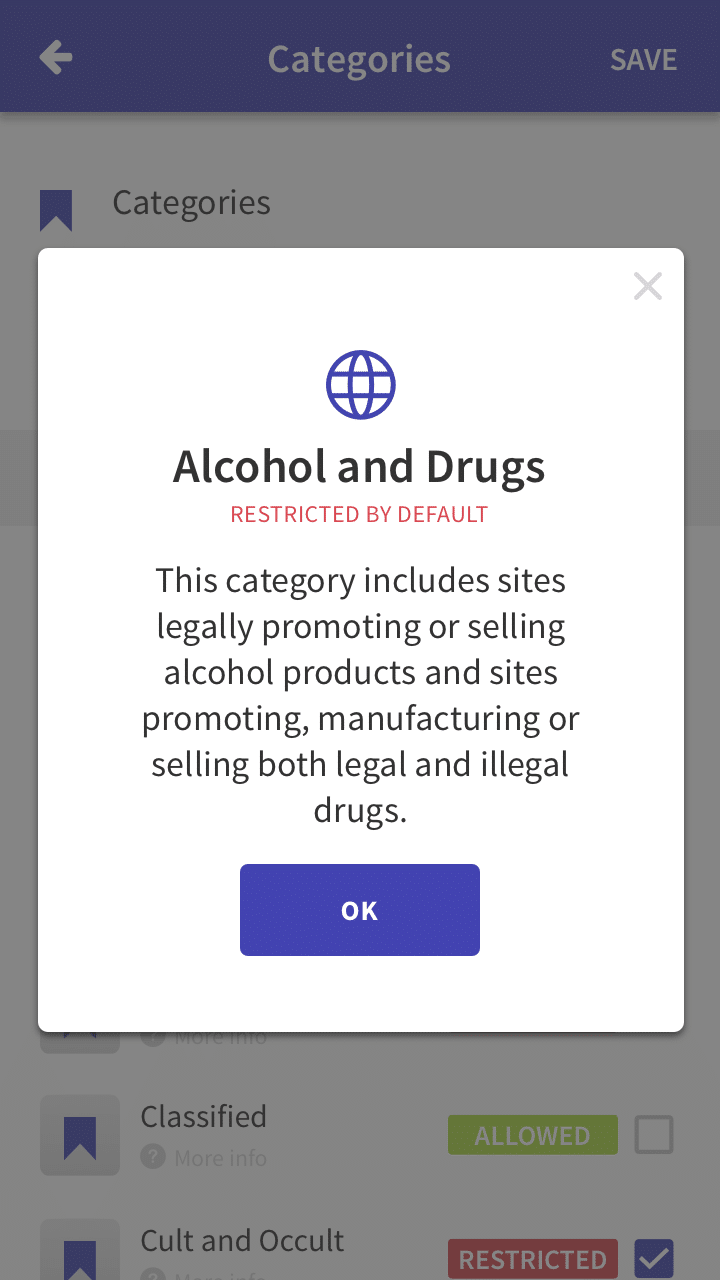
Task: Click the Categories title in header
Action: (x=359, y=59)
